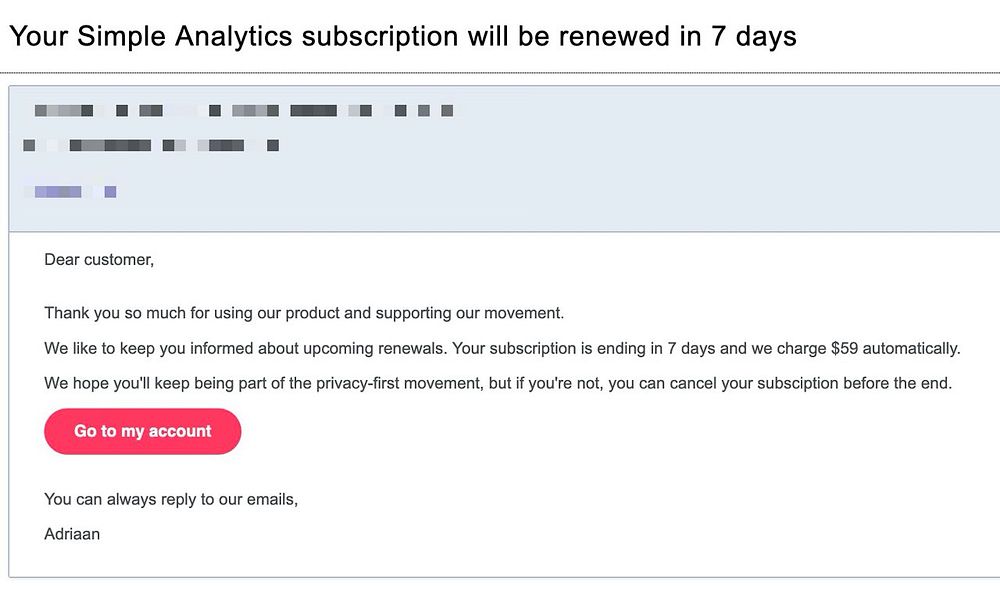1000x595 pixels.
Task: Click the Adriaan signature
Action: [x=72, y=534]
